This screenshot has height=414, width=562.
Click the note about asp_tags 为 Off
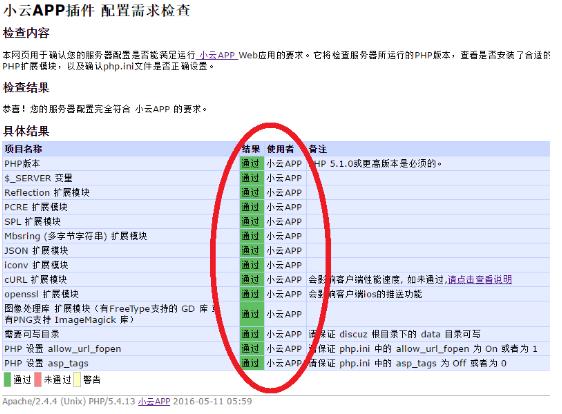point(408,363)
